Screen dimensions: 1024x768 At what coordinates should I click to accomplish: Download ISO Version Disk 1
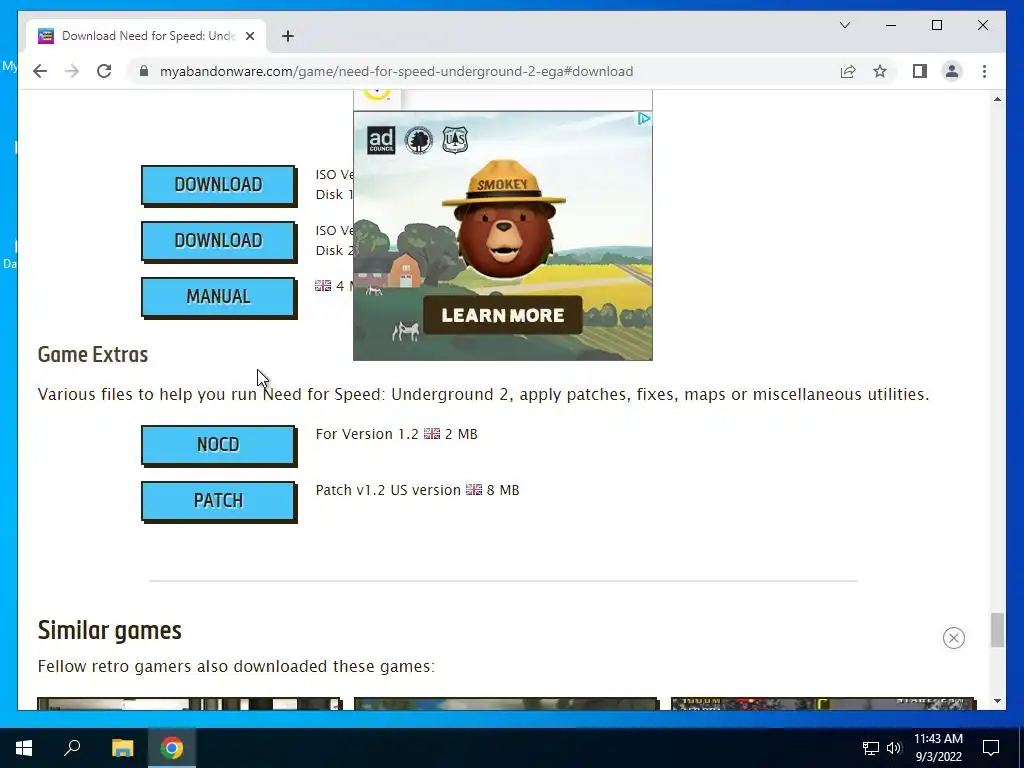click(218, 185)
